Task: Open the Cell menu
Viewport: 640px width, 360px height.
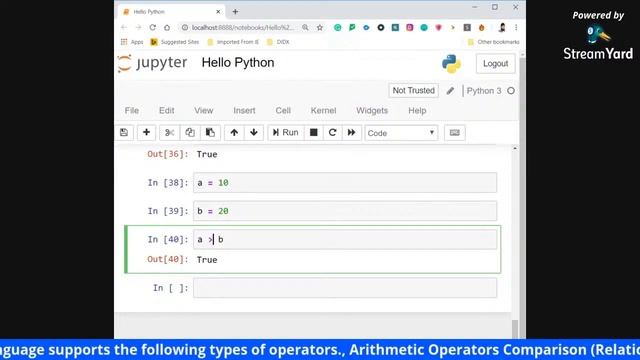Action: pyautogui.click(x=283, y=111)
